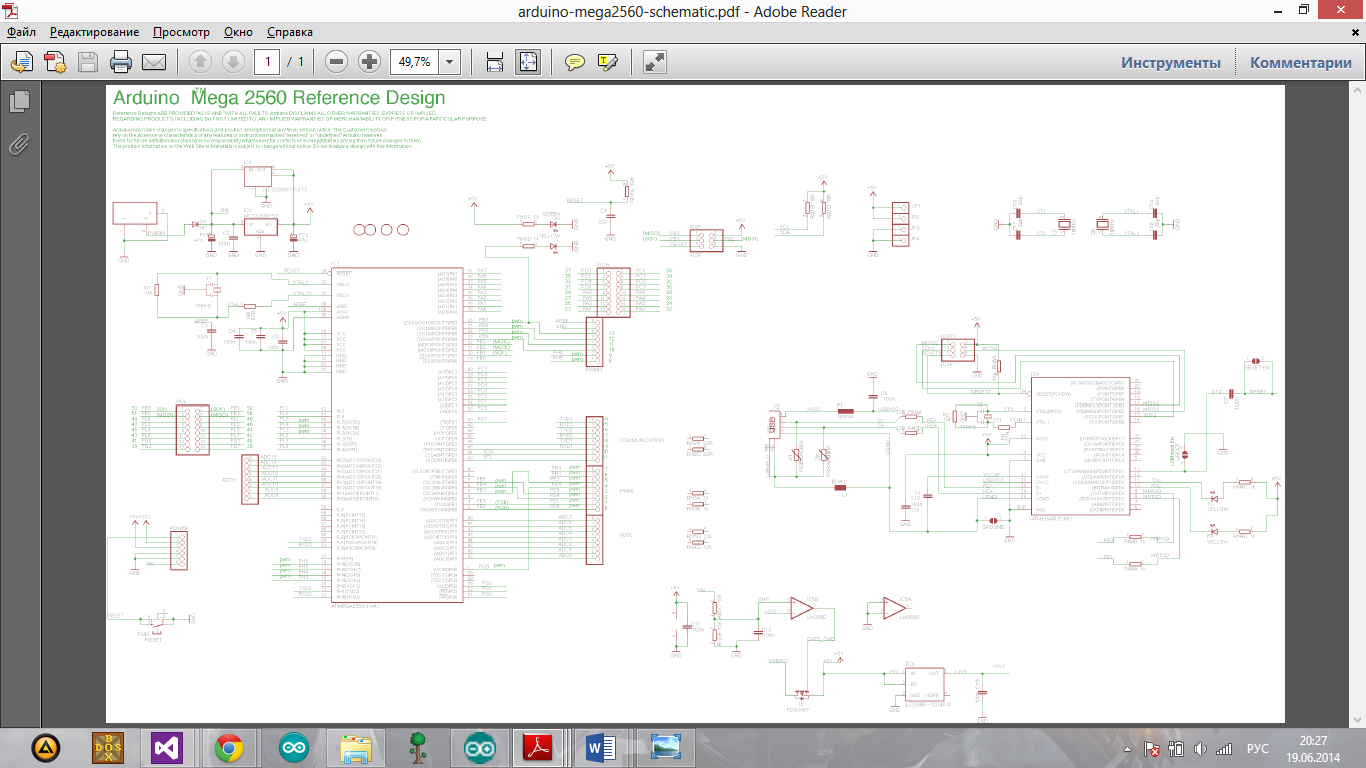Click the Action Center flag tray icon
The height and width of the screenshot is (768, 1366).
click(x=1153, y=749)
